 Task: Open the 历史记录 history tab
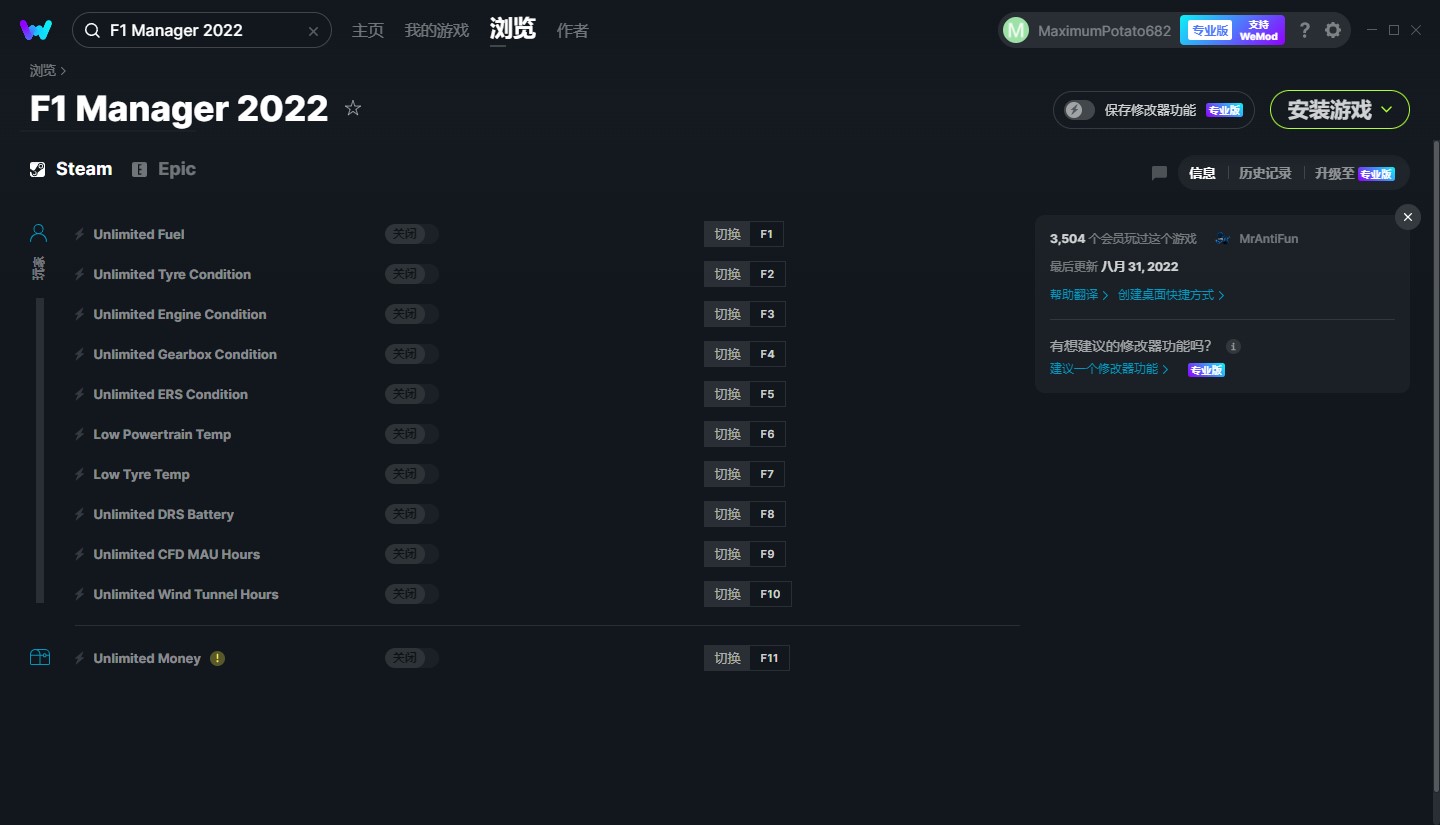click(x=1265, y=173)
